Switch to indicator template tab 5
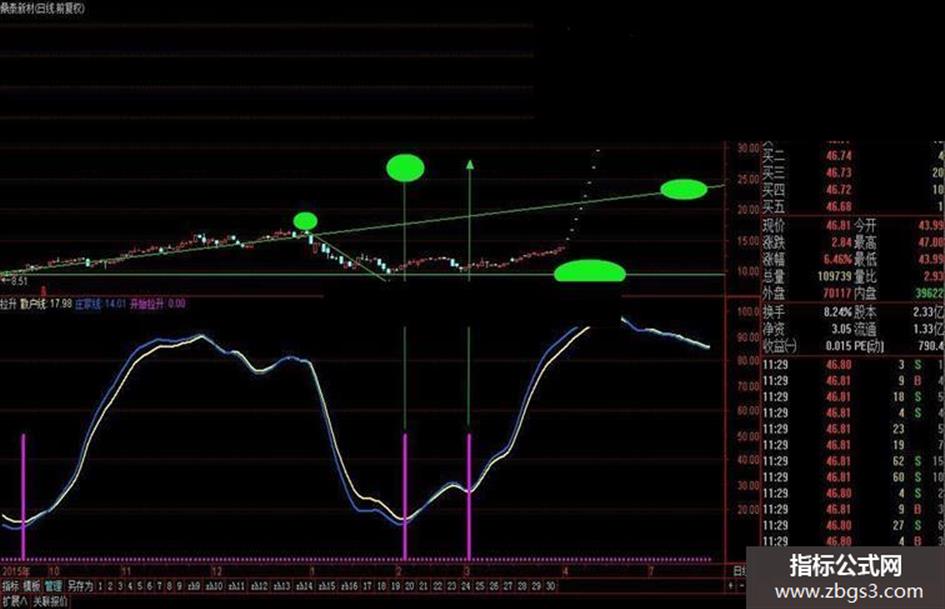Screen dimensions: 945x609 point(140,586)
